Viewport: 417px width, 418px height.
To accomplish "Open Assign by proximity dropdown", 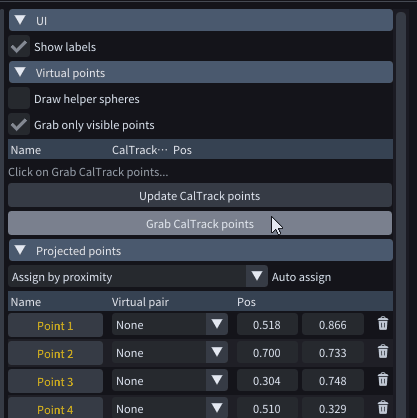I will (138, 276).
